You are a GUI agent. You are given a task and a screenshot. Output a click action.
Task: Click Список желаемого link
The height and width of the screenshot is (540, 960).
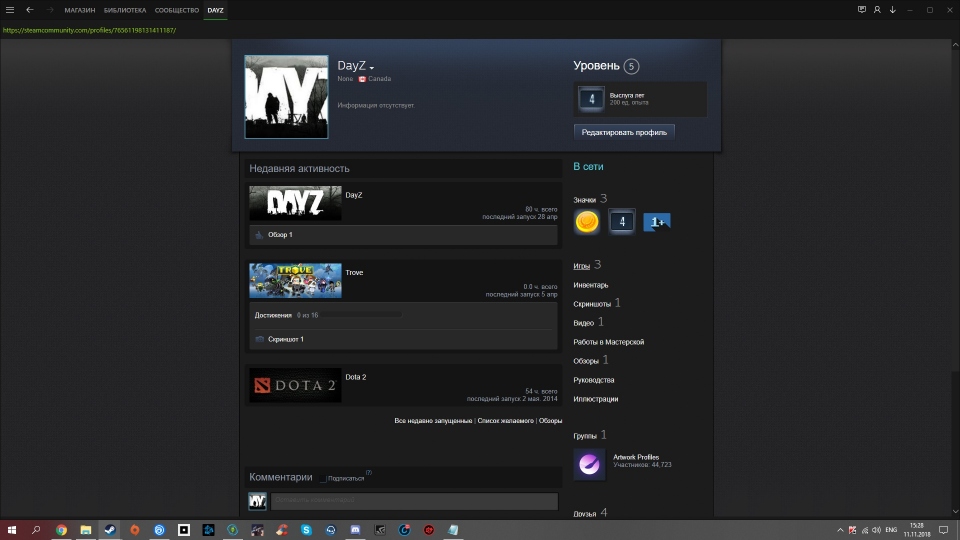(506, 421)
